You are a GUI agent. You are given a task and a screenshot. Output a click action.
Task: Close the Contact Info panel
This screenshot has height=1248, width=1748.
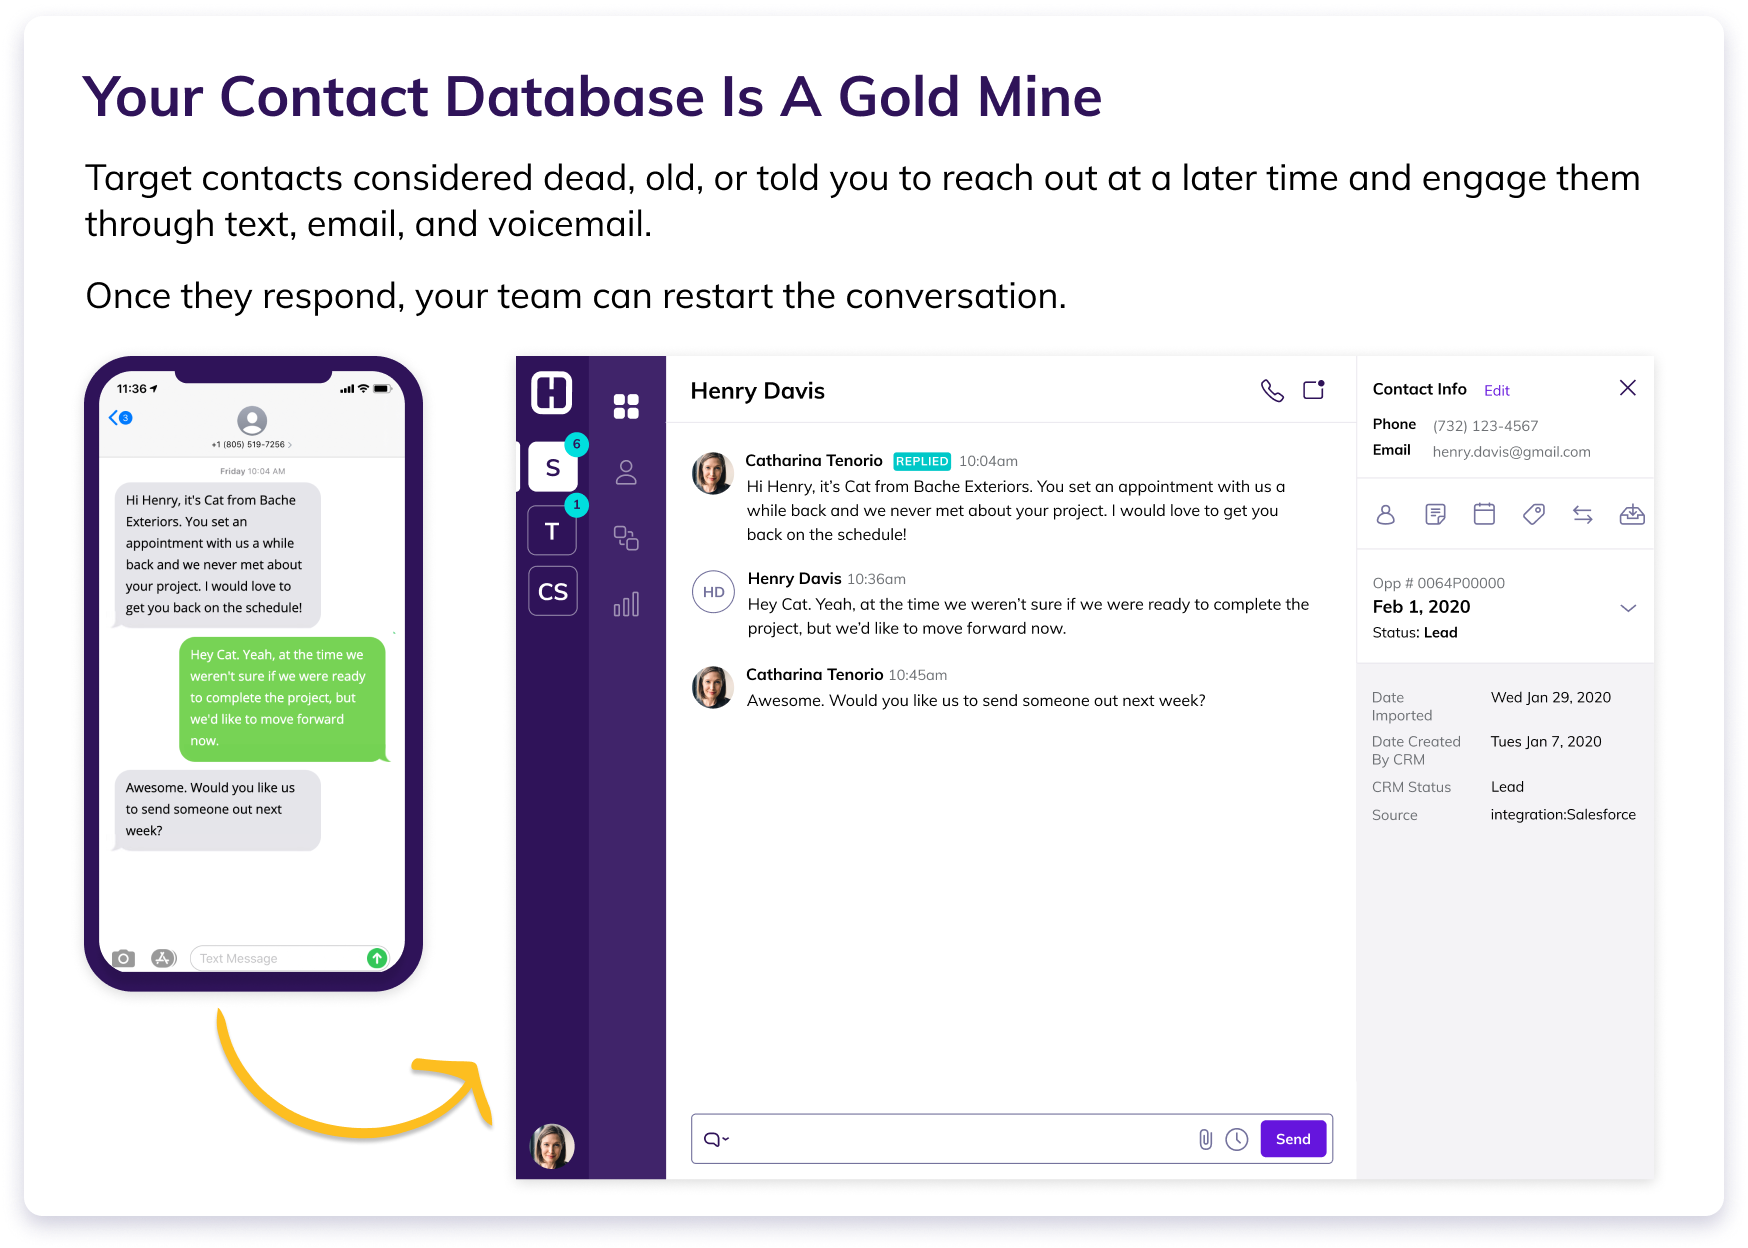1627,388
